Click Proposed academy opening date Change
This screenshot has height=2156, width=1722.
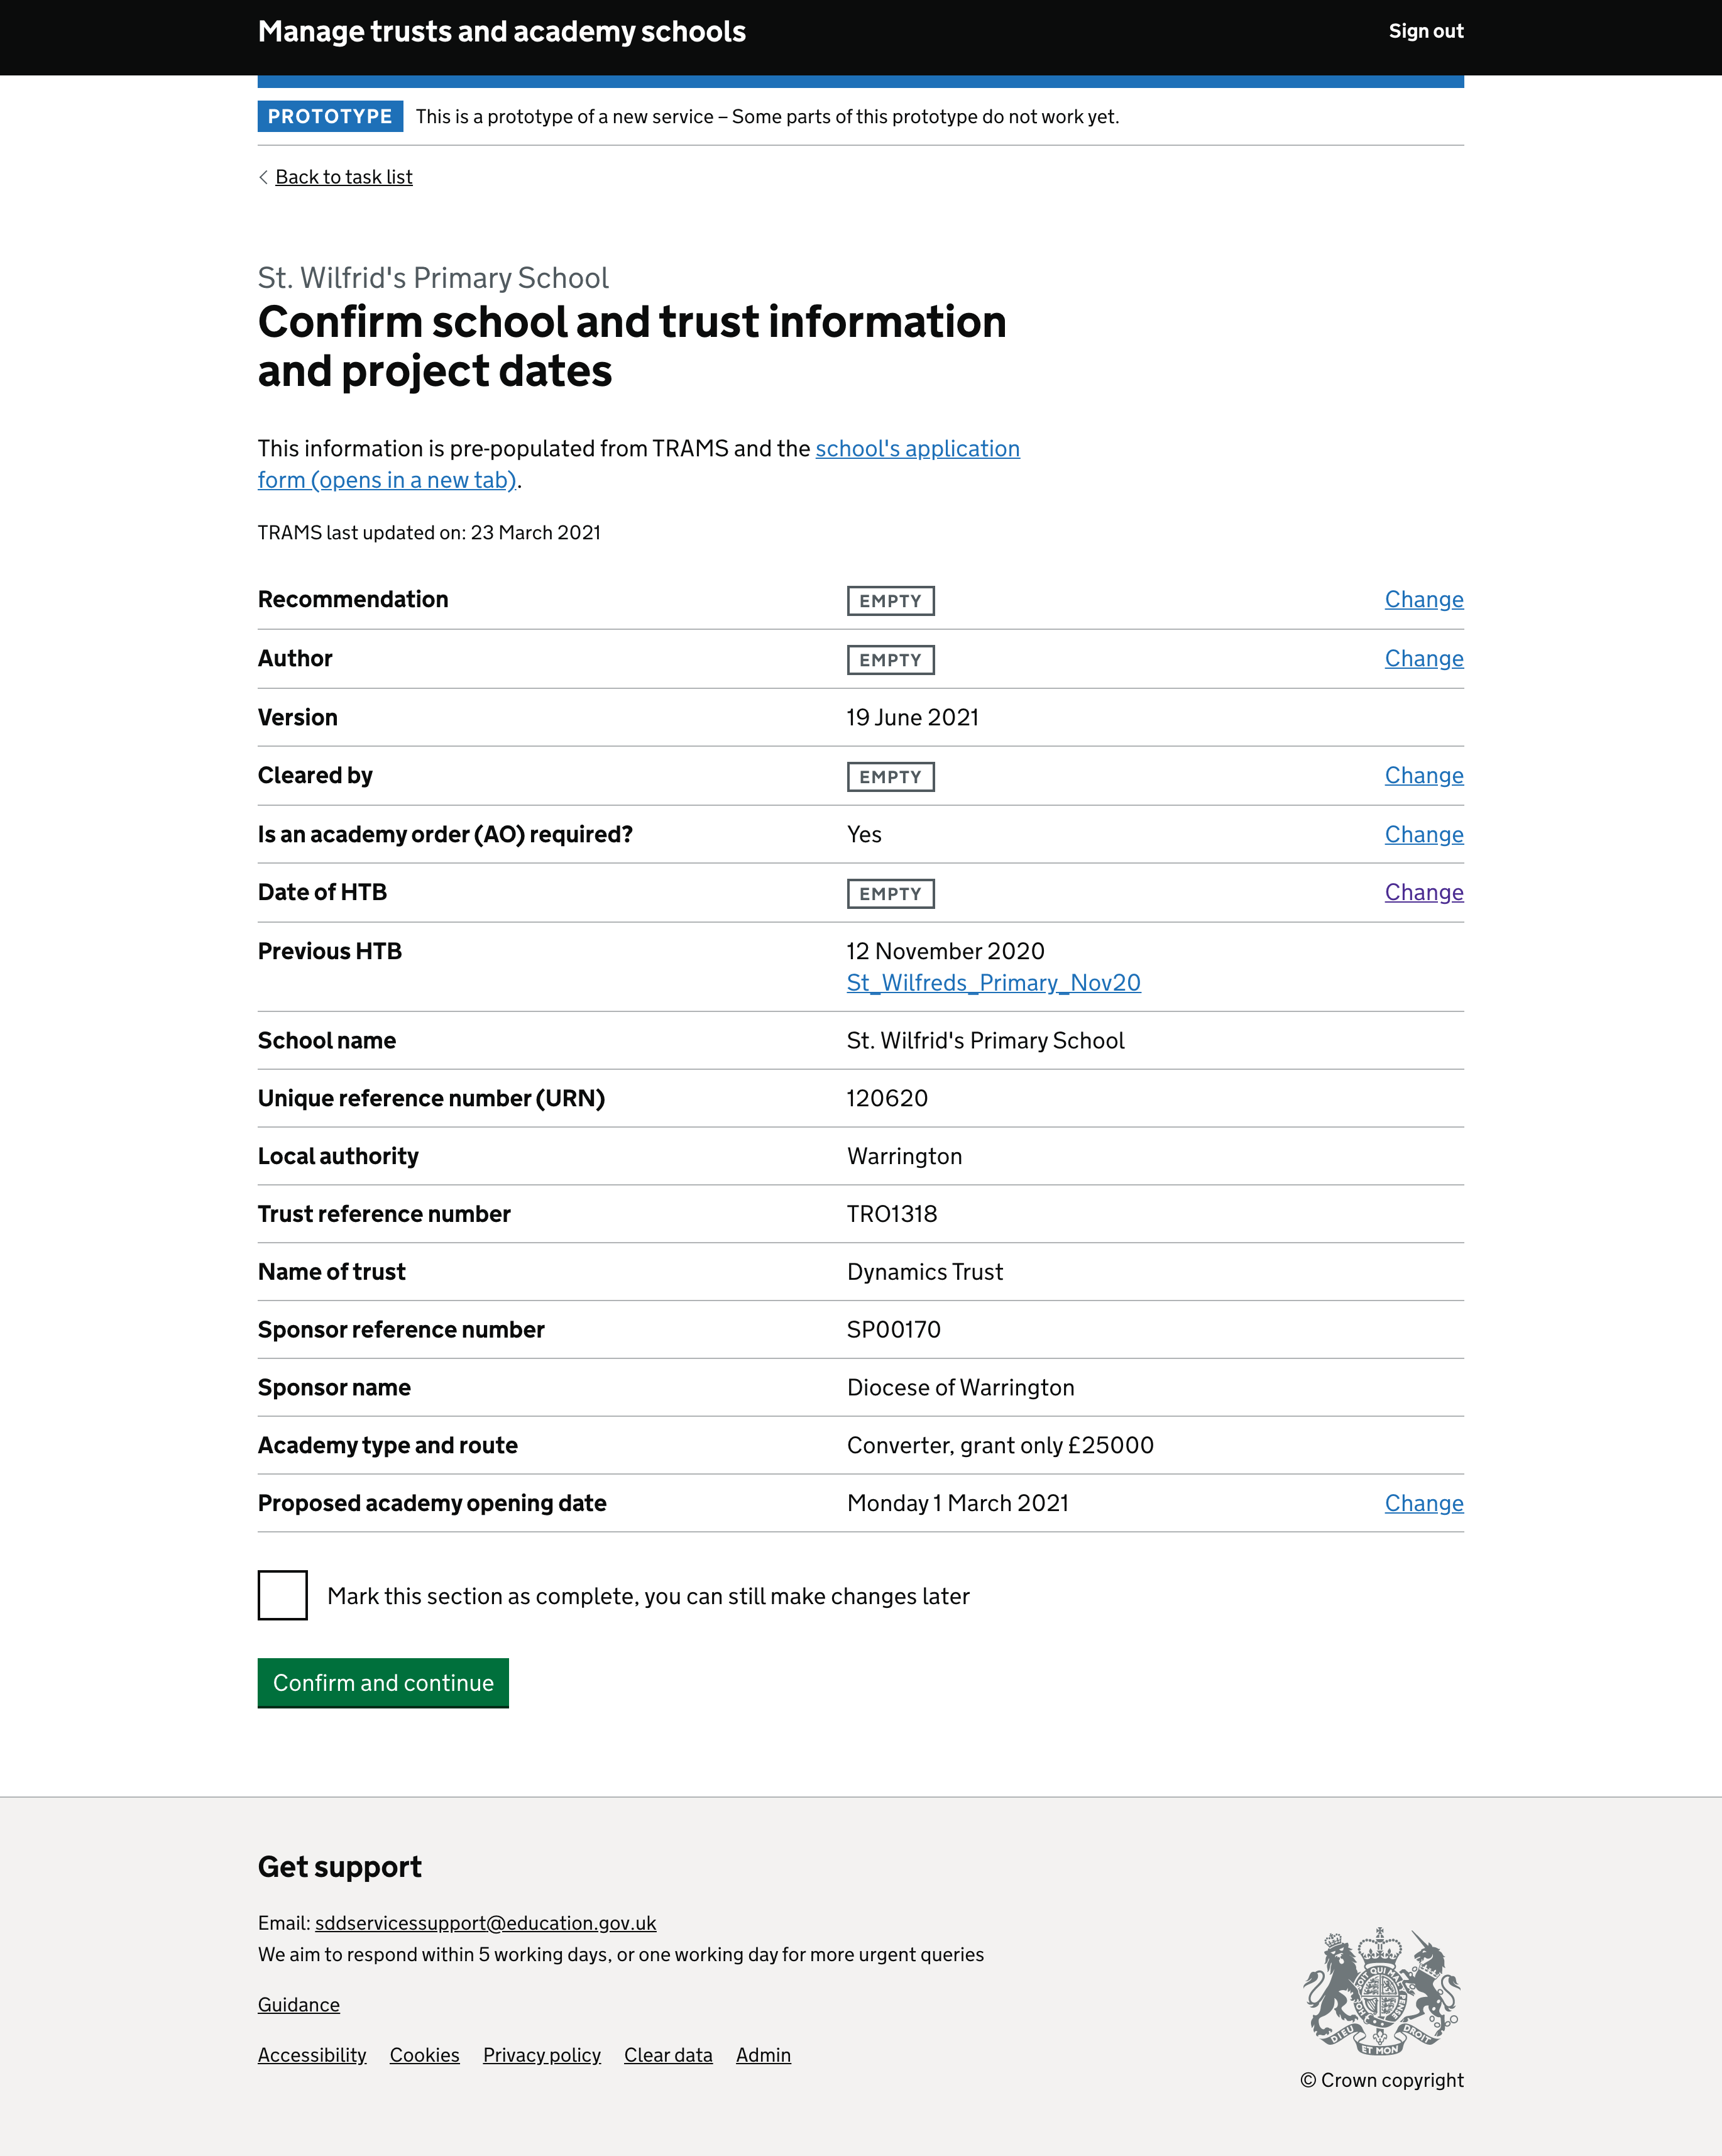click(1423, 1502)
